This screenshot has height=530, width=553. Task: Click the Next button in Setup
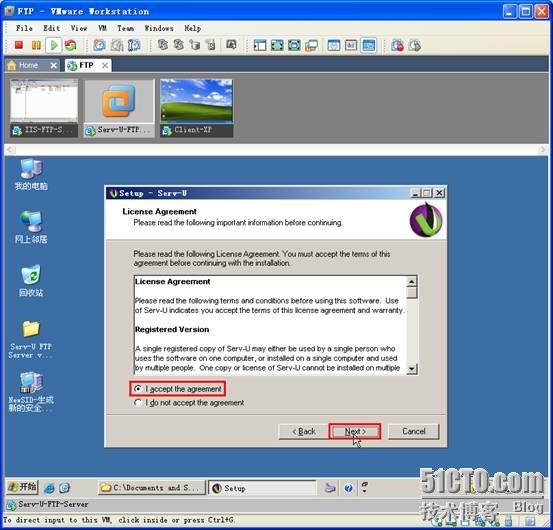pyautogui.click(x=355, y=431)
